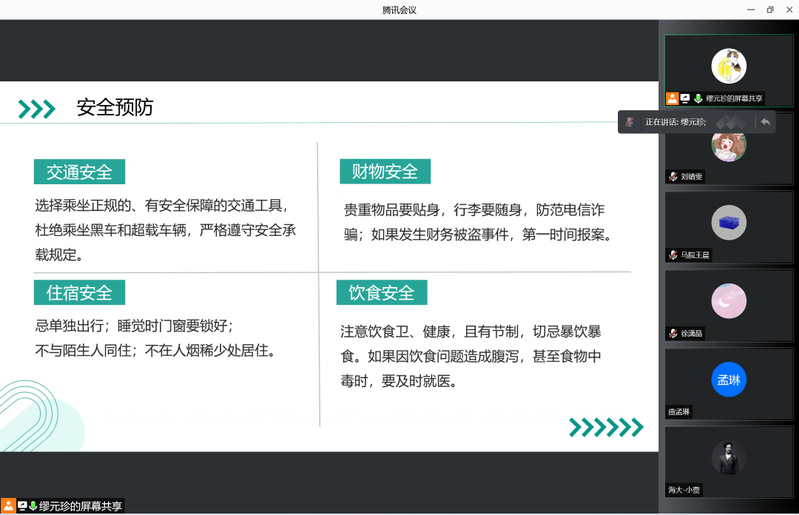Viewport: 799px width, 515px height.
Task: Click the 饮食安全 heading on slide
Action: pos(382,292)
